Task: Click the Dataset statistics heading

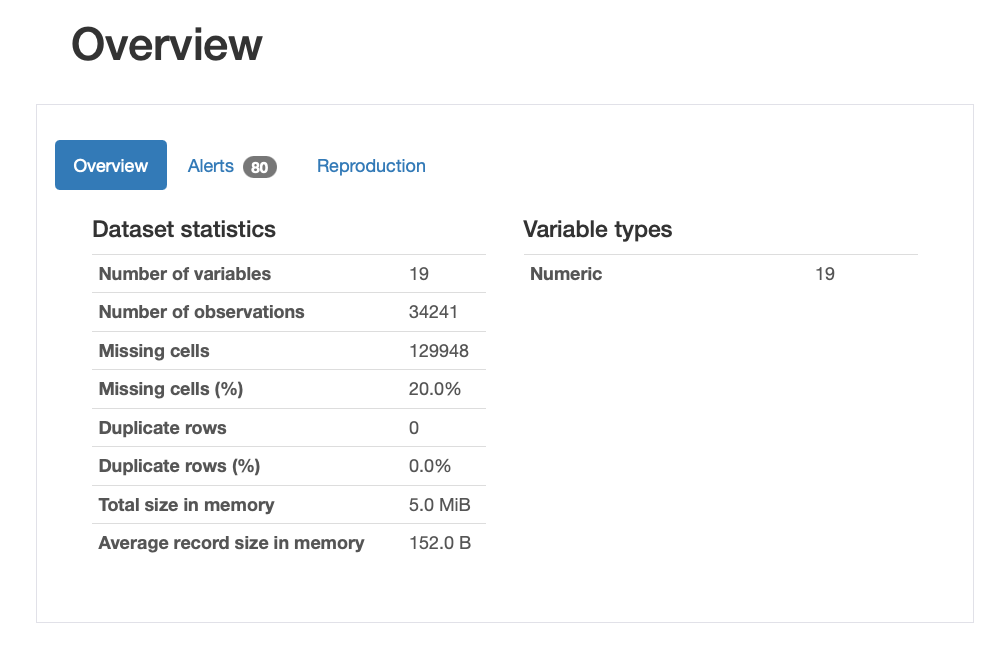Action: pos(184,229)
